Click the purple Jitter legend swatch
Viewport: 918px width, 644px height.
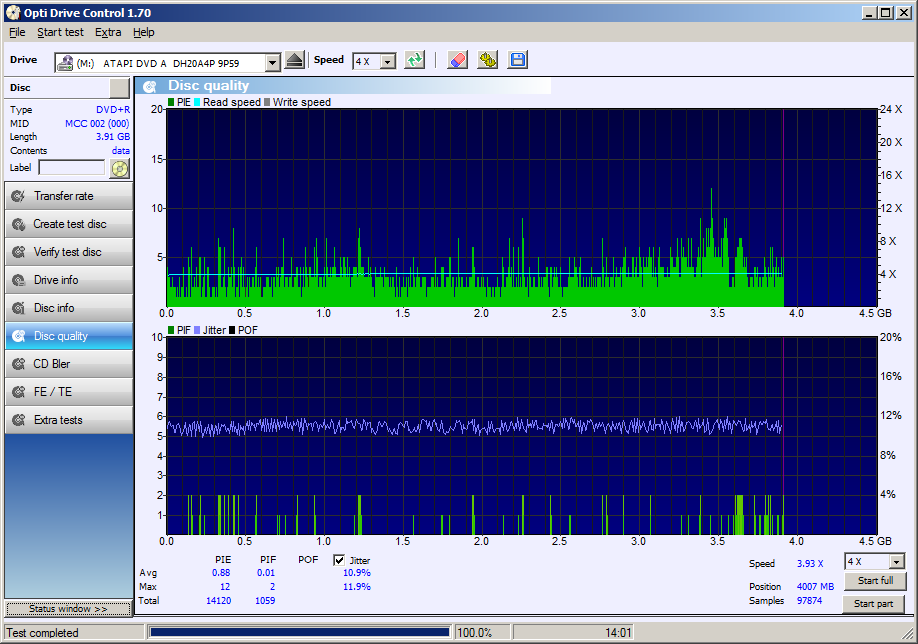[x=197, y=330]
